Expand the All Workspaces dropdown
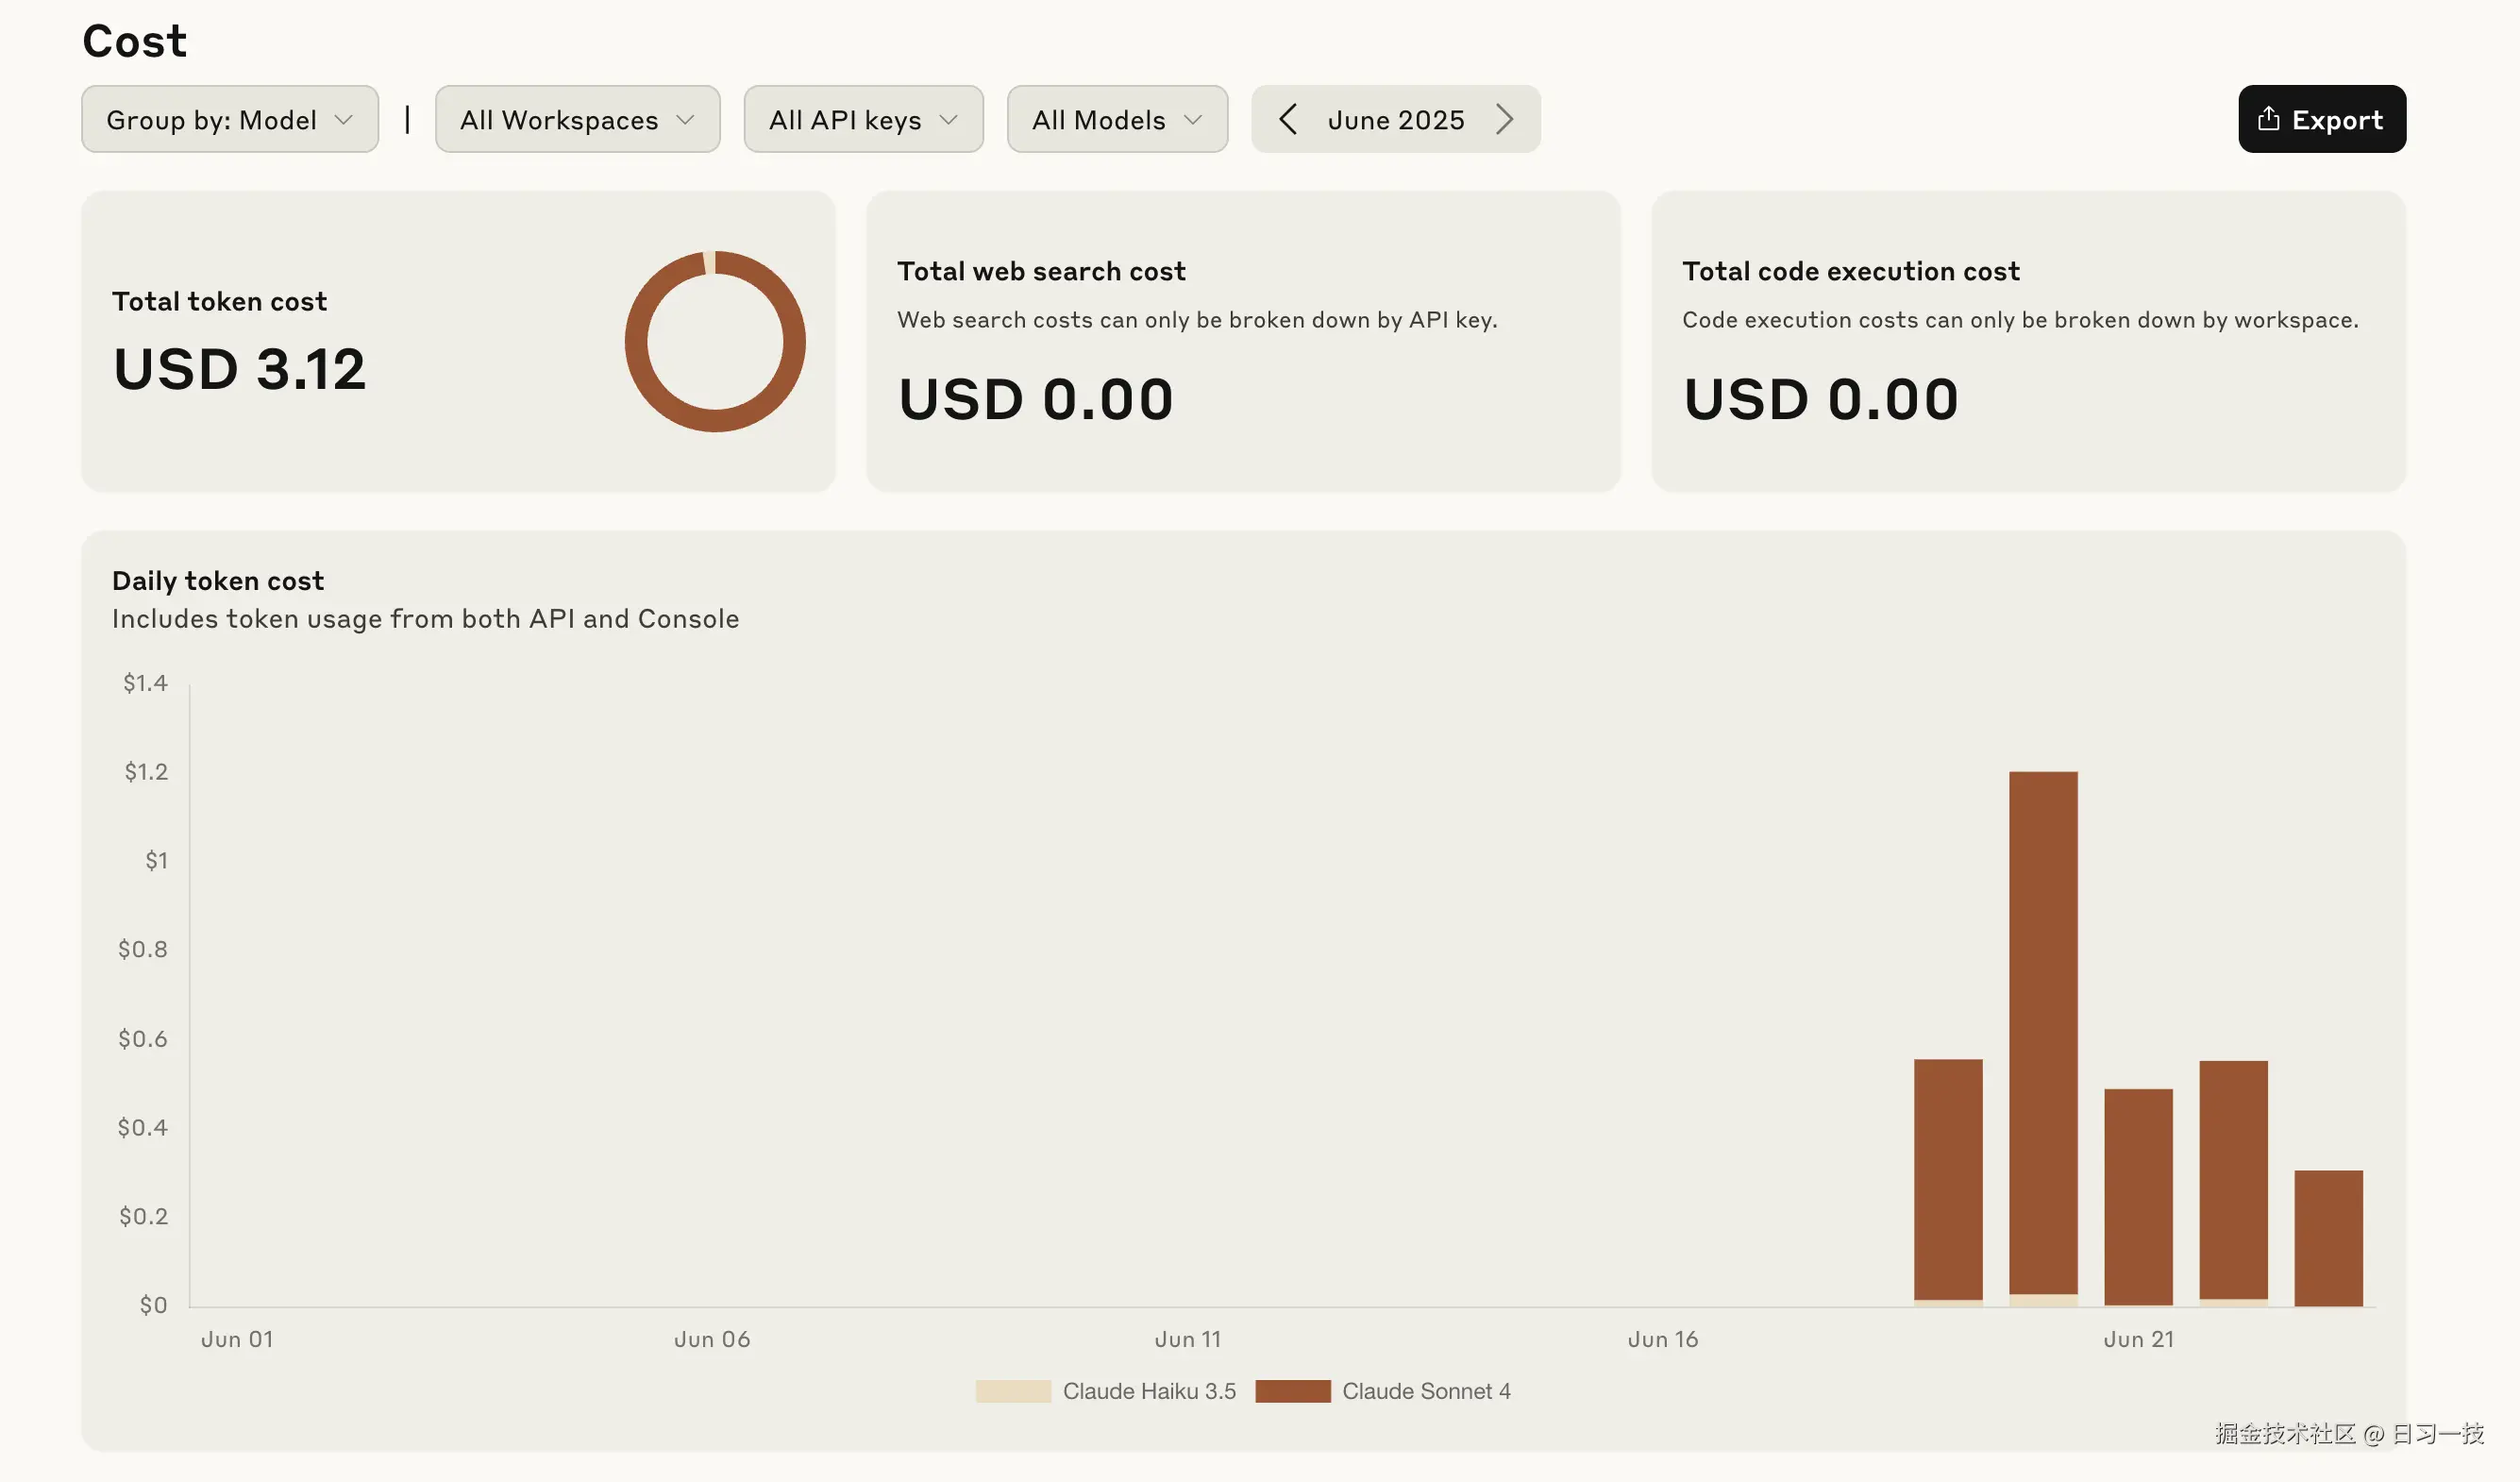 click(x=577, y=120)
